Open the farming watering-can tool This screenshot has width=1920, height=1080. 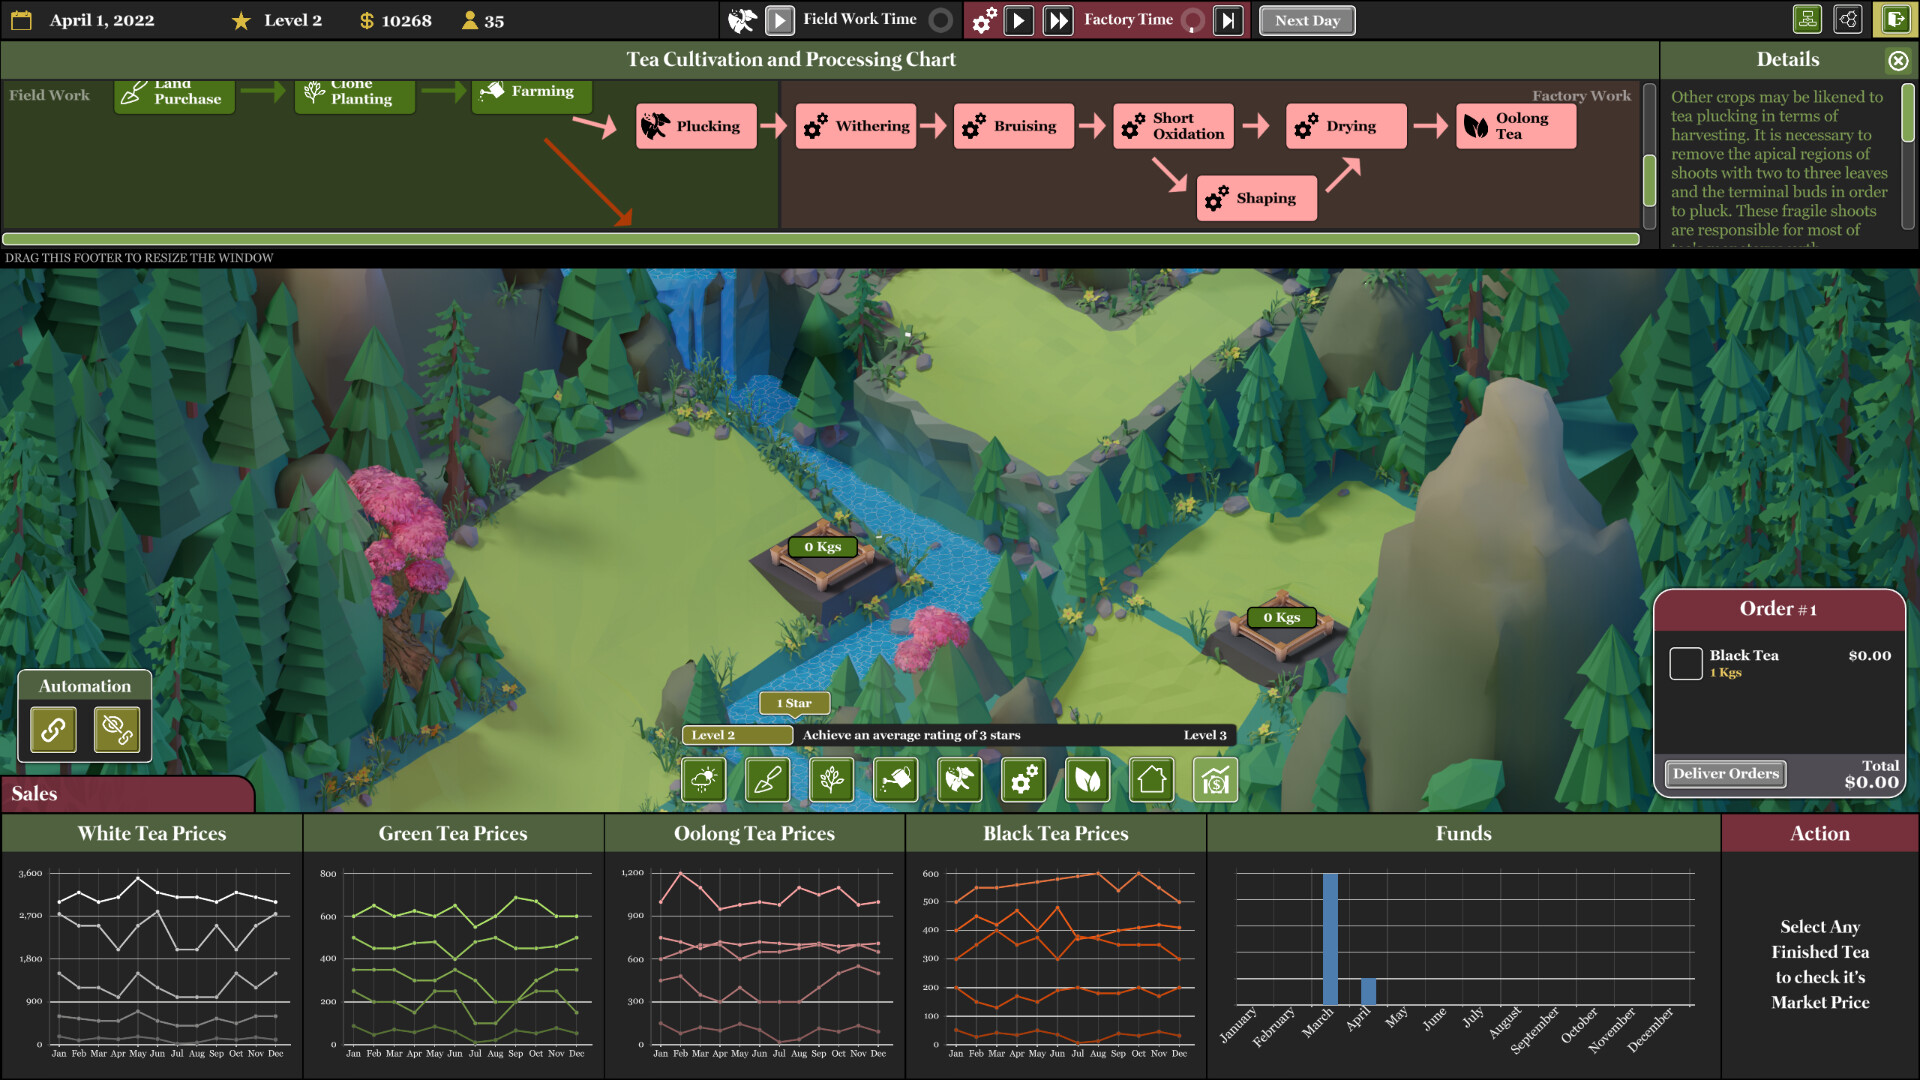(896, 780)
